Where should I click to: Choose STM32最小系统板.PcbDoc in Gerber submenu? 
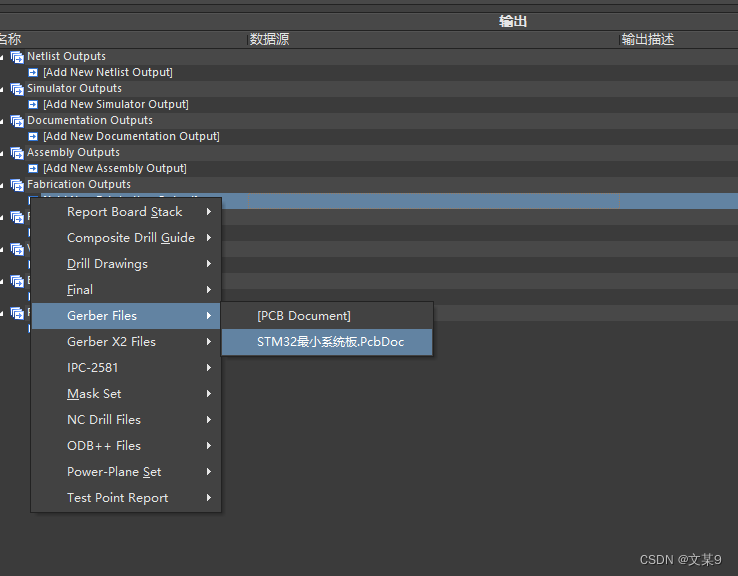coord(327,342)
